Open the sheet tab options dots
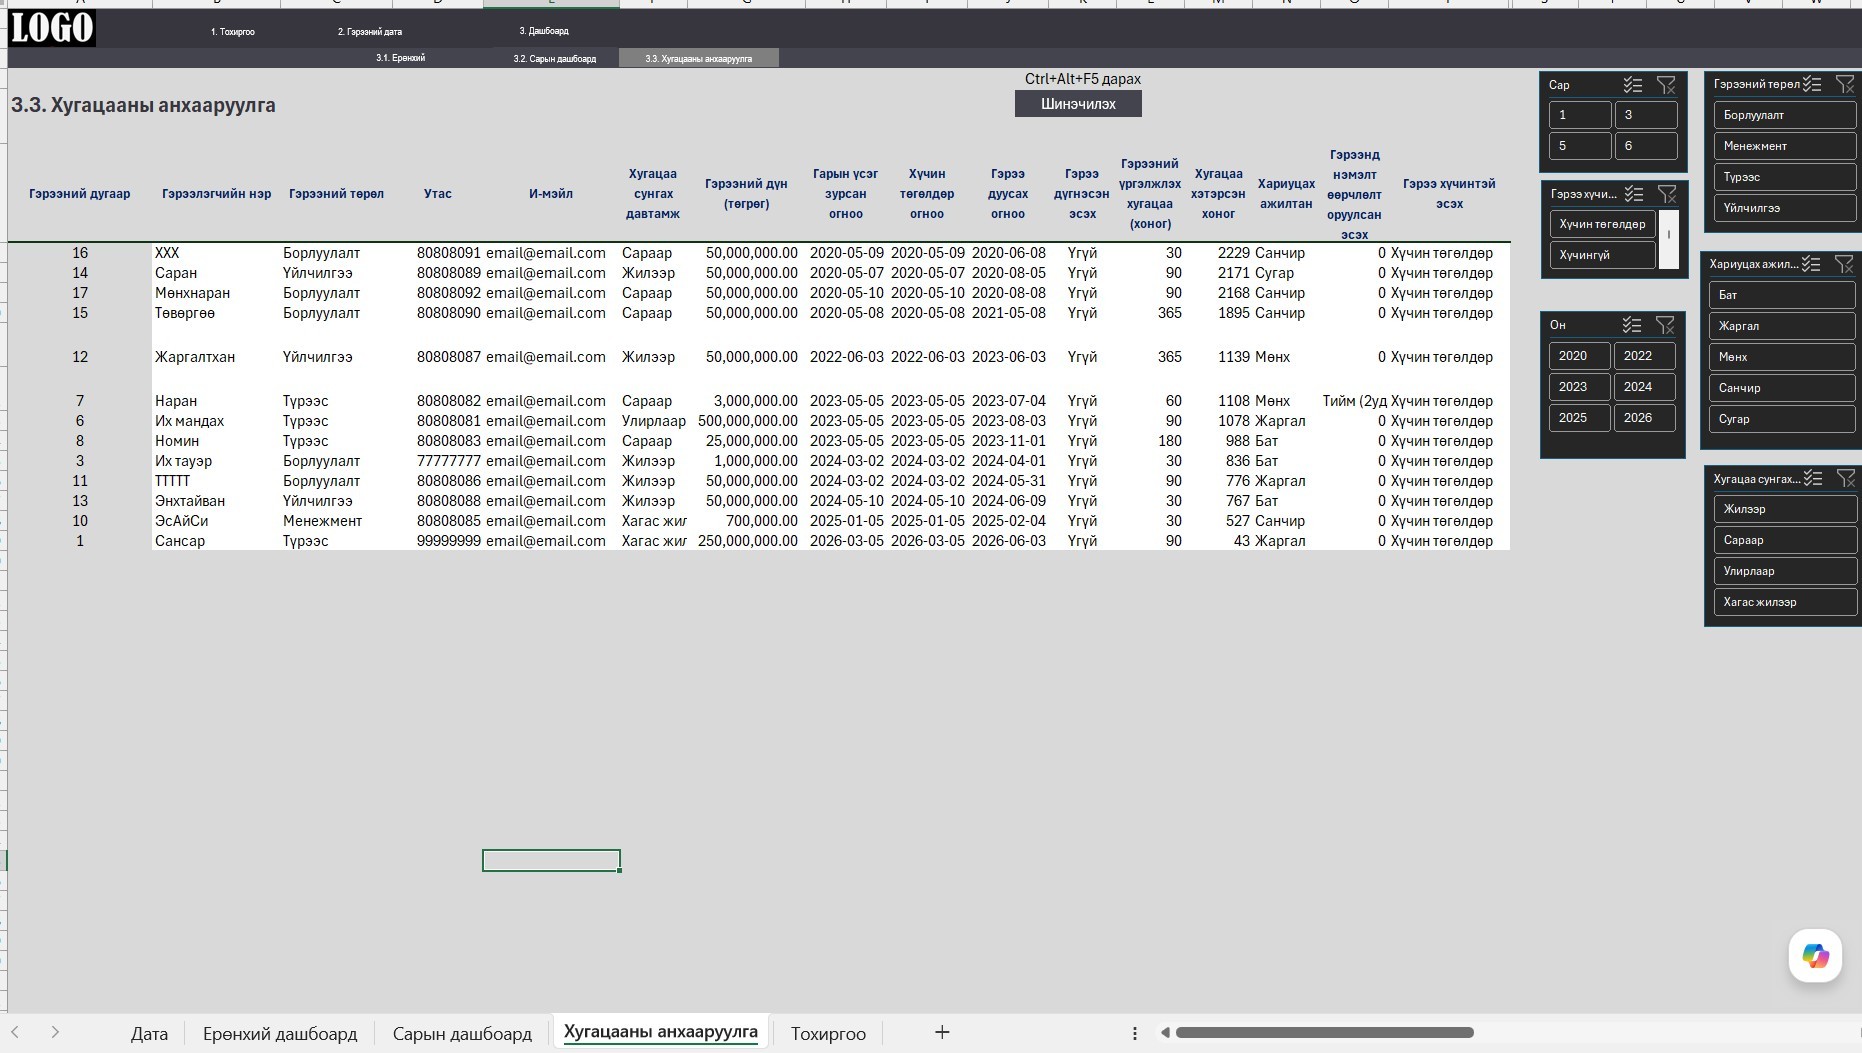 [1134, 1033]
